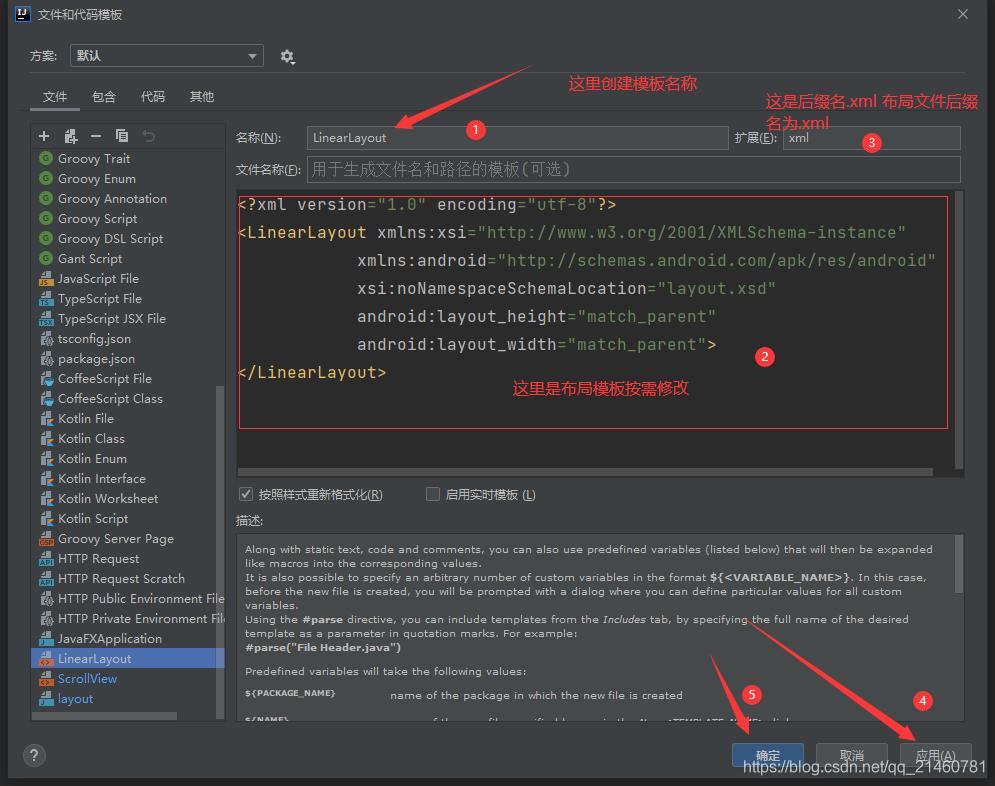
Task: Click the JavaFXApplication icon
Action: click(46, 638)
